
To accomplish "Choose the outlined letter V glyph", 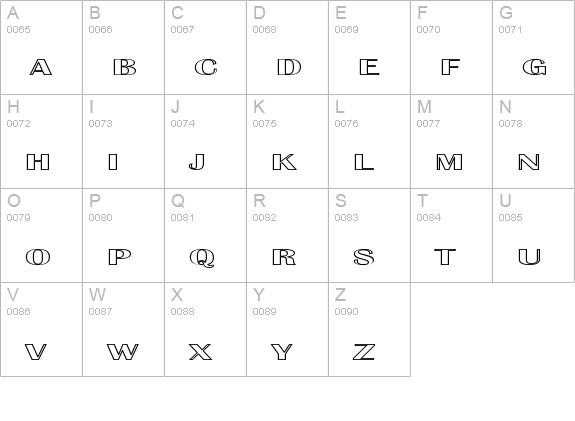I will click(36, 351).
